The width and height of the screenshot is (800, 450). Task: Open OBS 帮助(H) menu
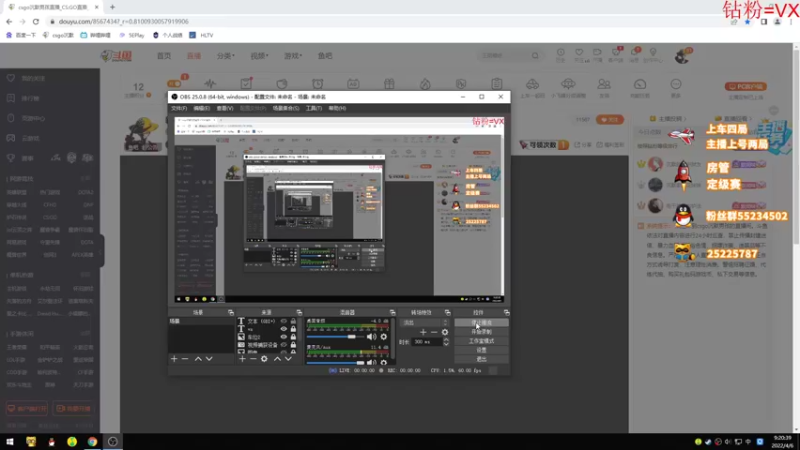coord(337,108)
